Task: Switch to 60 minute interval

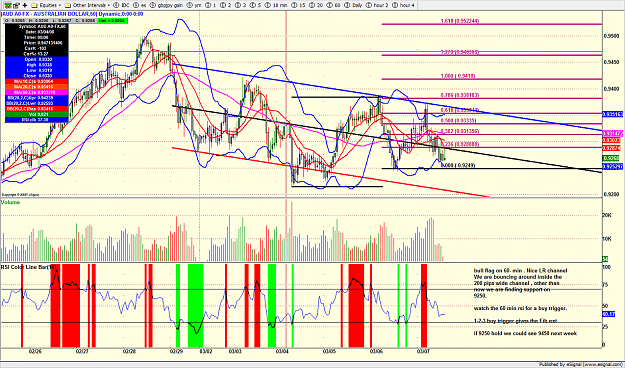Action: point(334,5)
